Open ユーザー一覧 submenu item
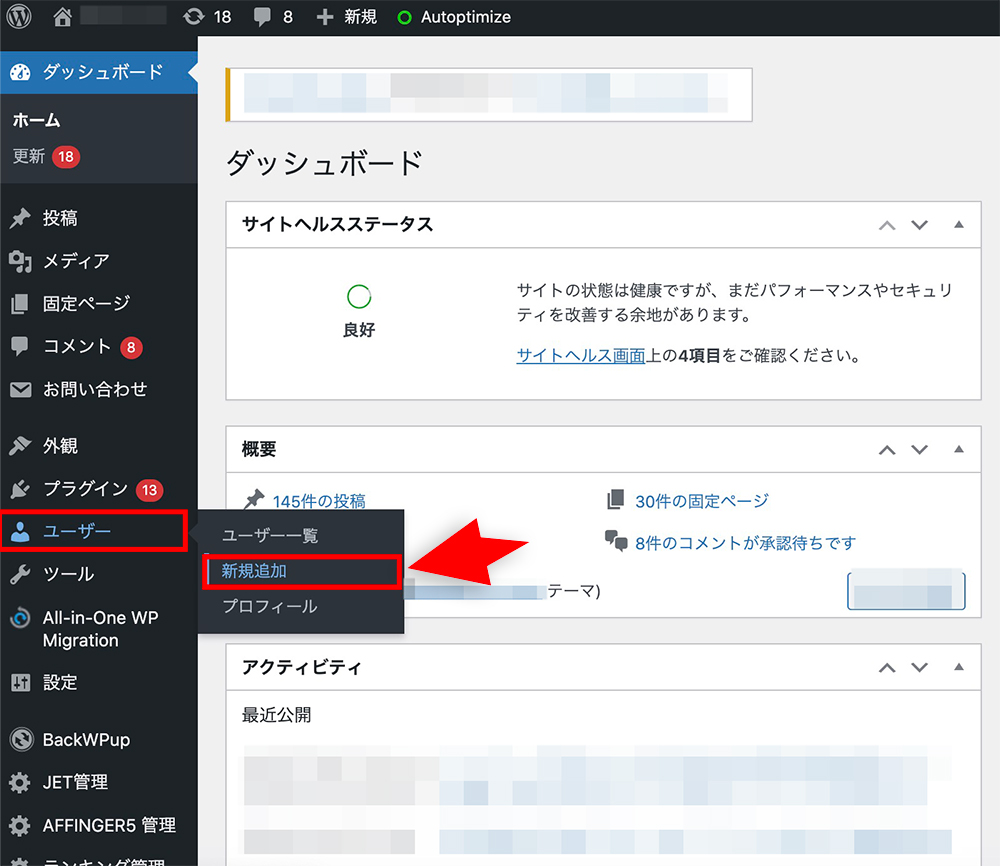 click(270, 536)
